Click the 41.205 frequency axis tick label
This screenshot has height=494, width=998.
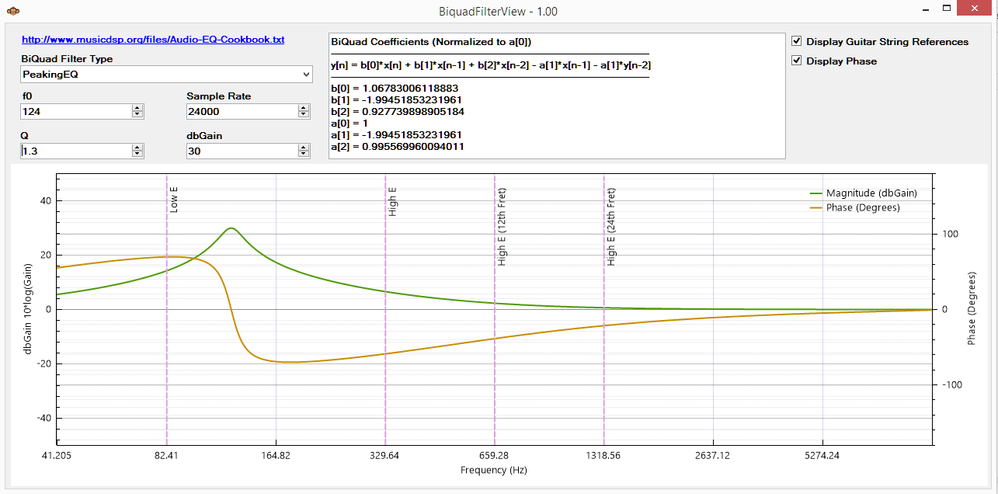57,455
